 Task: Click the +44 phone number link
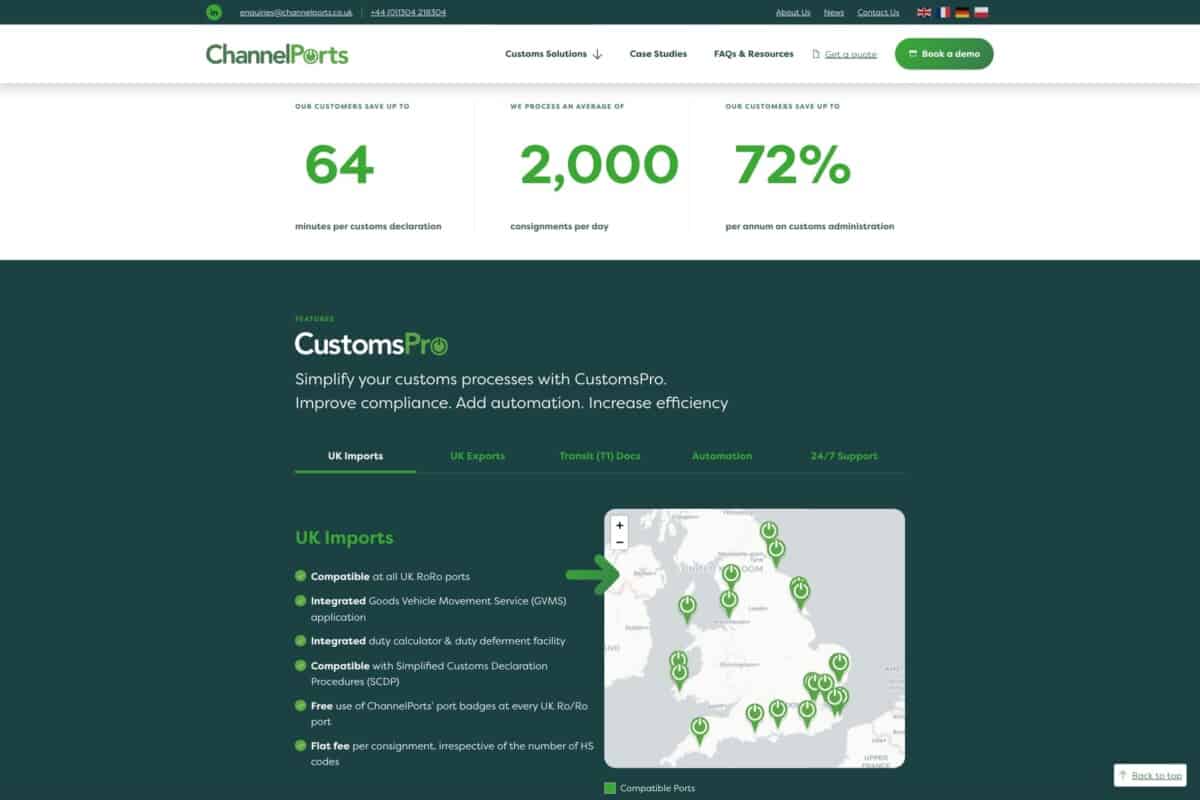(x=408, y=12)
